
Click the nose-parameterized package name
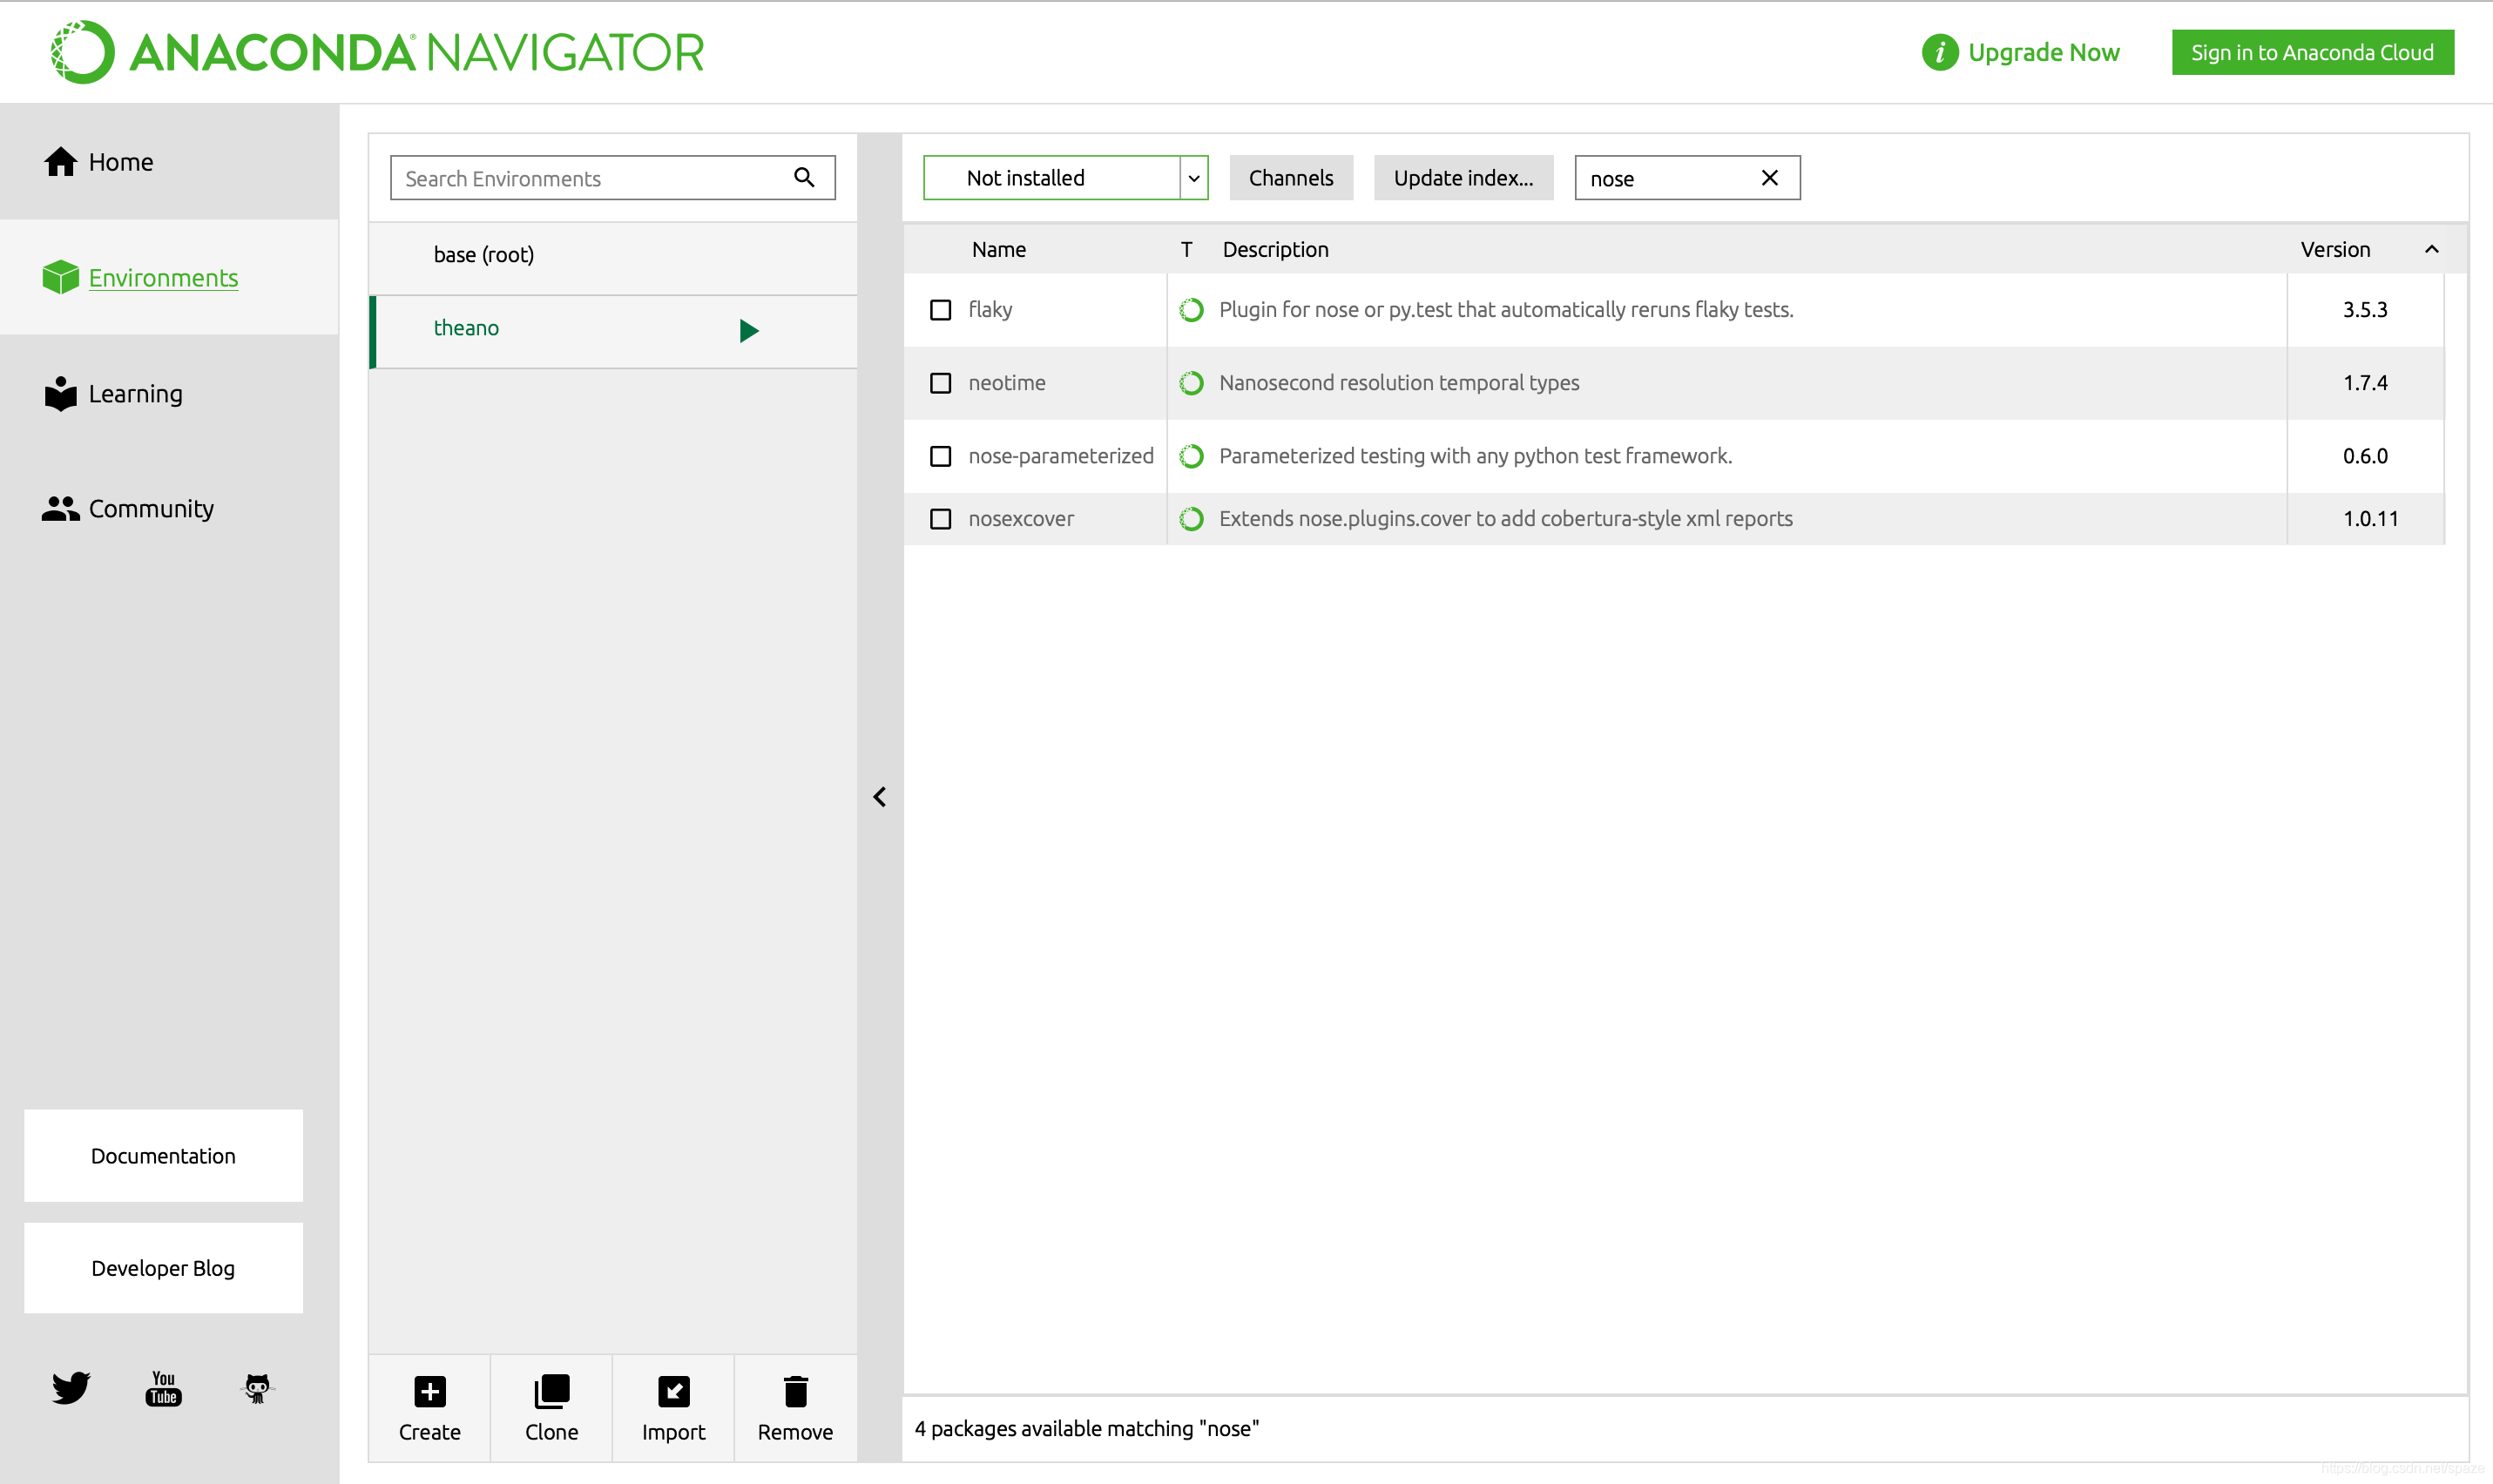pos(1061,456)
